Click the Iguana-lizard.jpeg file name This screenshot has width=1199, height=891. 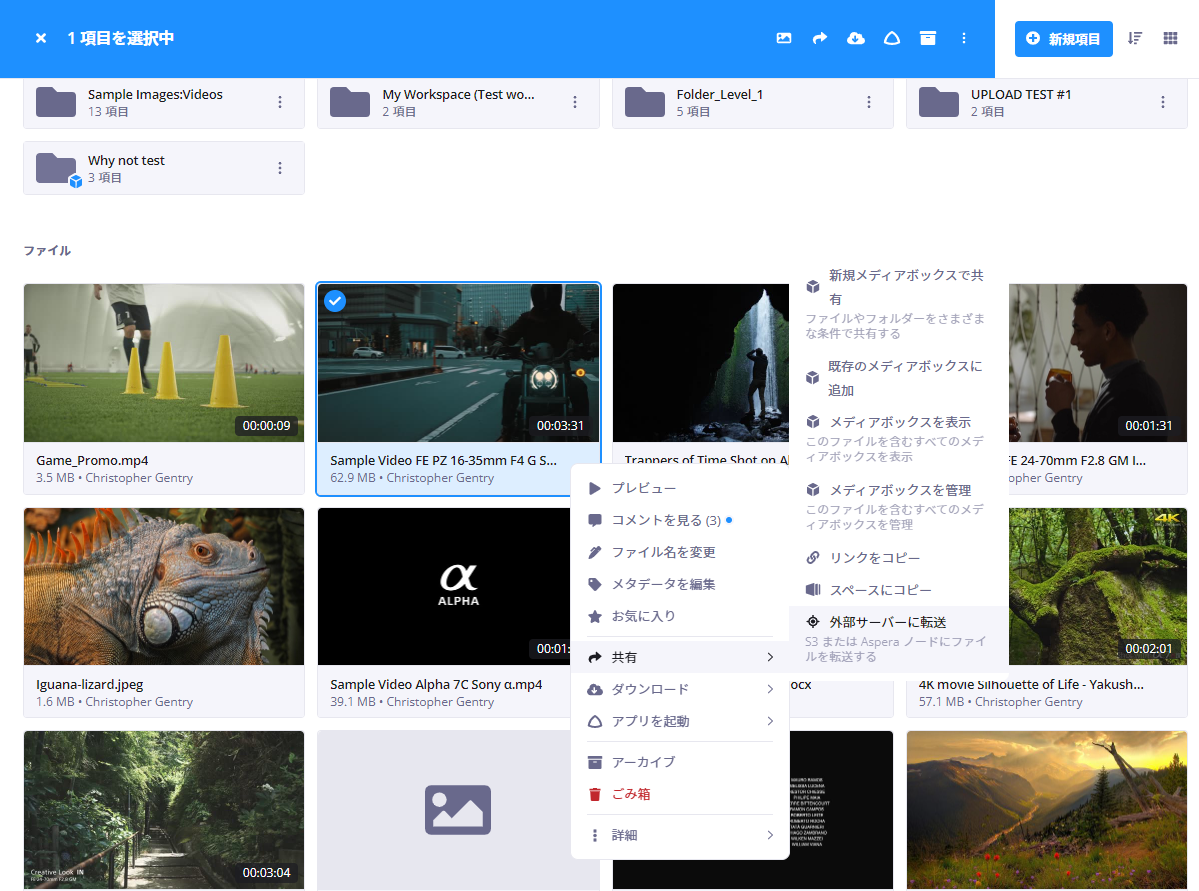89,685
